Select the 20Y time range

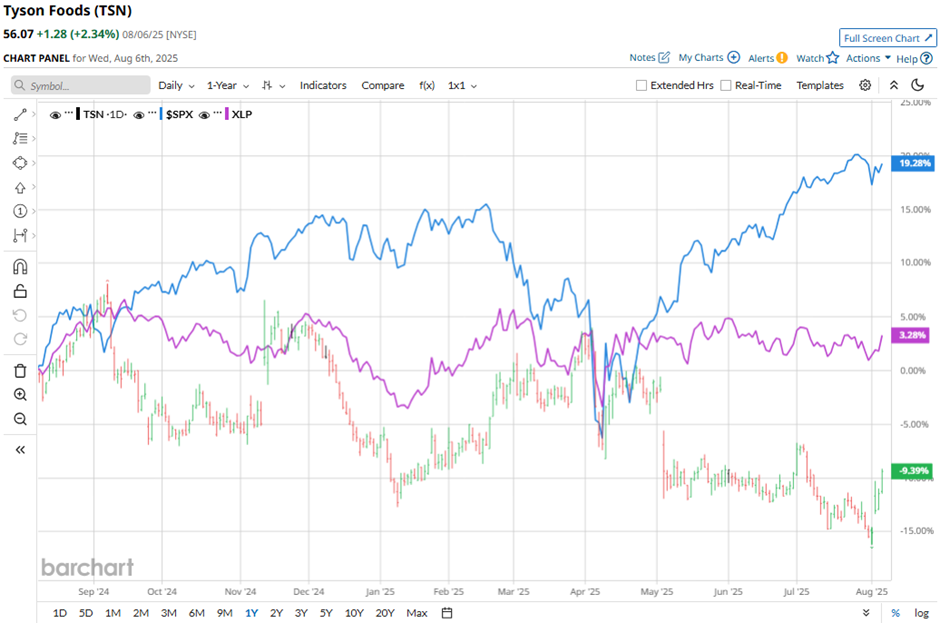click(385, 613)
